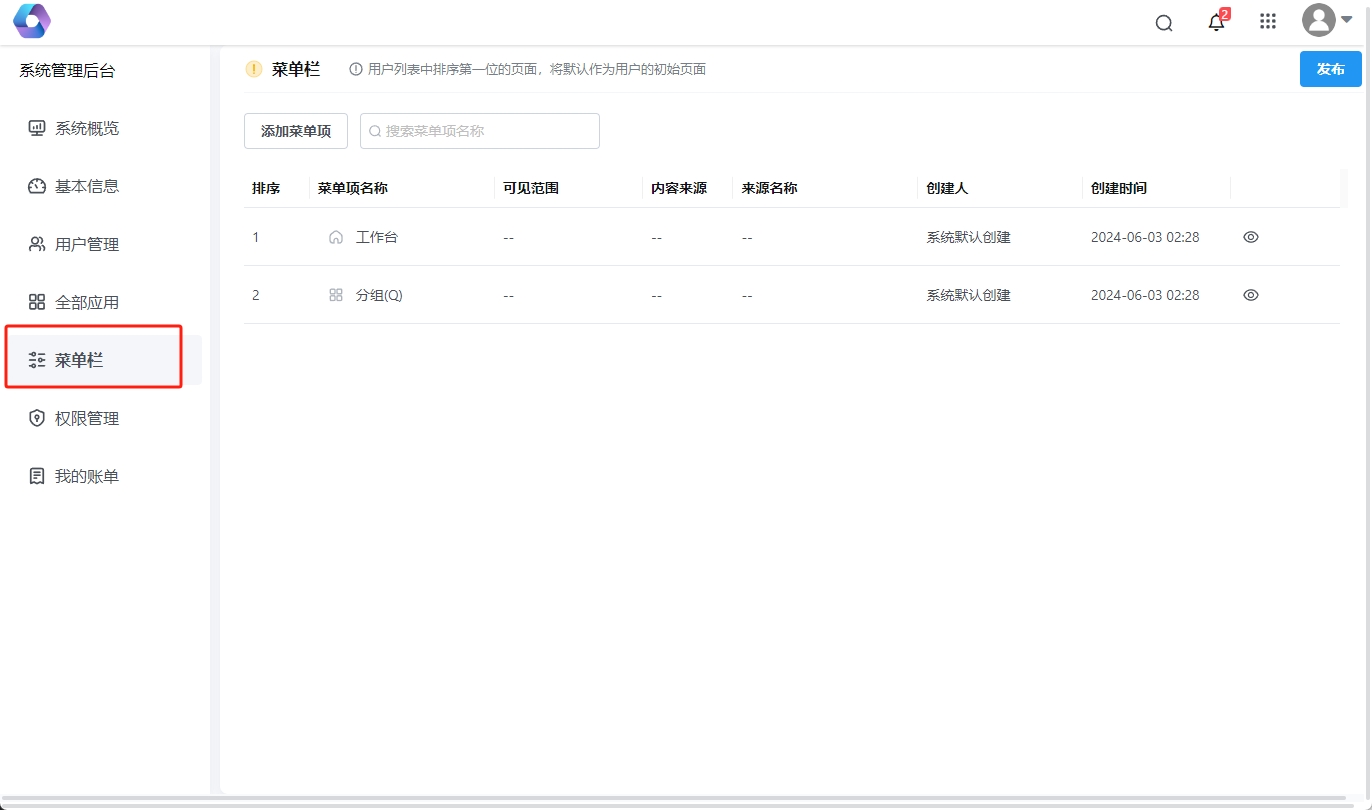Open the notification bell with red badge
Viewport: 1372px width, 810px height.
1216,21
